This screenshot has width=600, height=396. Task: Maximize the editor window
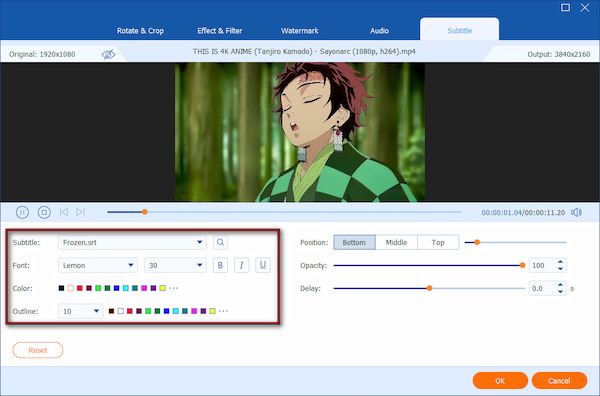(x=565, y=7)
